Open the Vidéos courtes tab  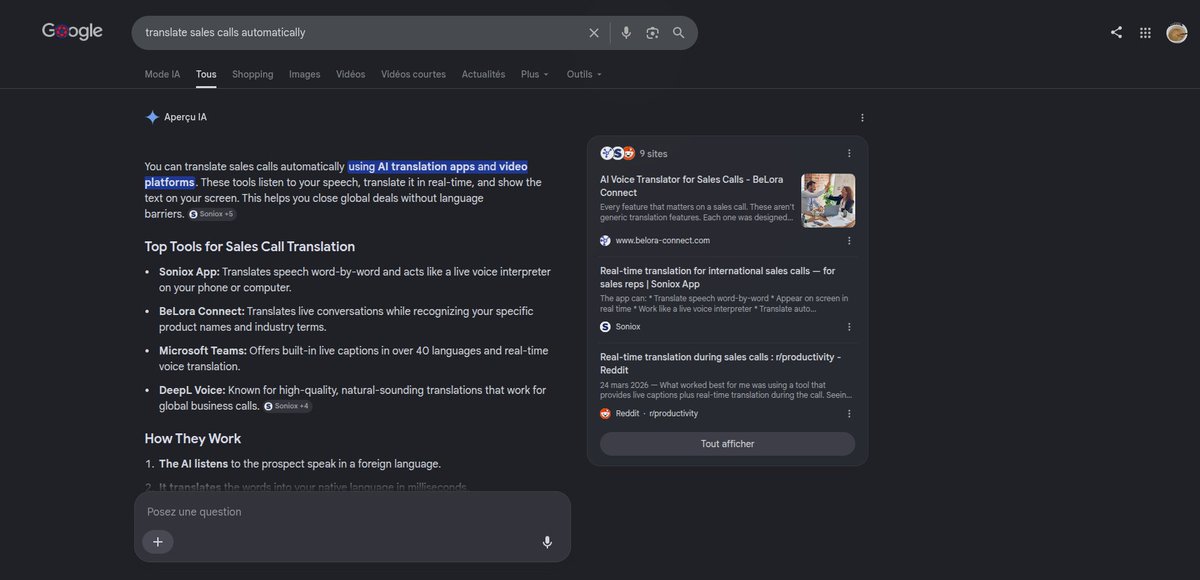tap(414, 74)
